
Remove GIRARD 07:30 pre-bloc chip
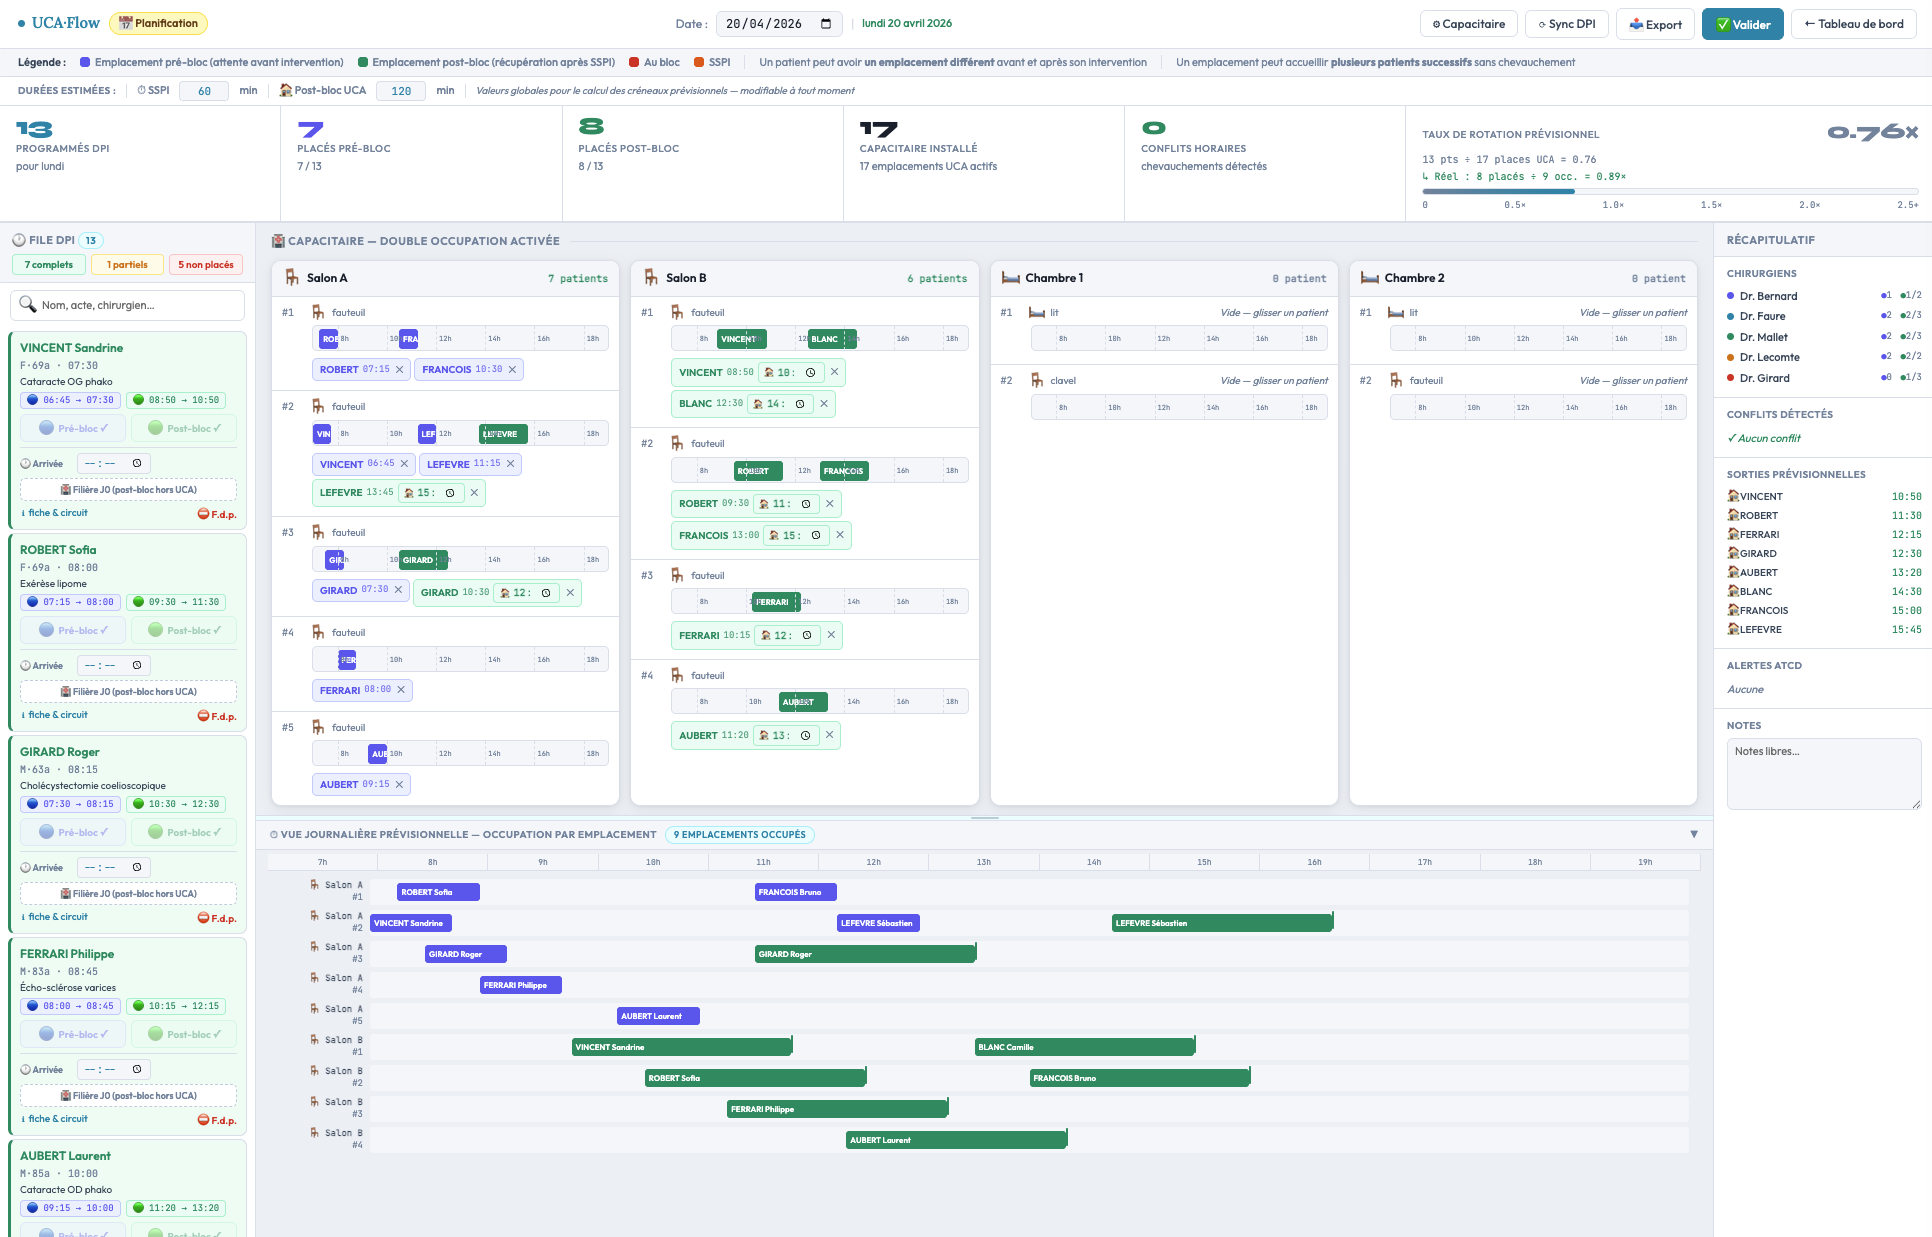coord(398,590)
